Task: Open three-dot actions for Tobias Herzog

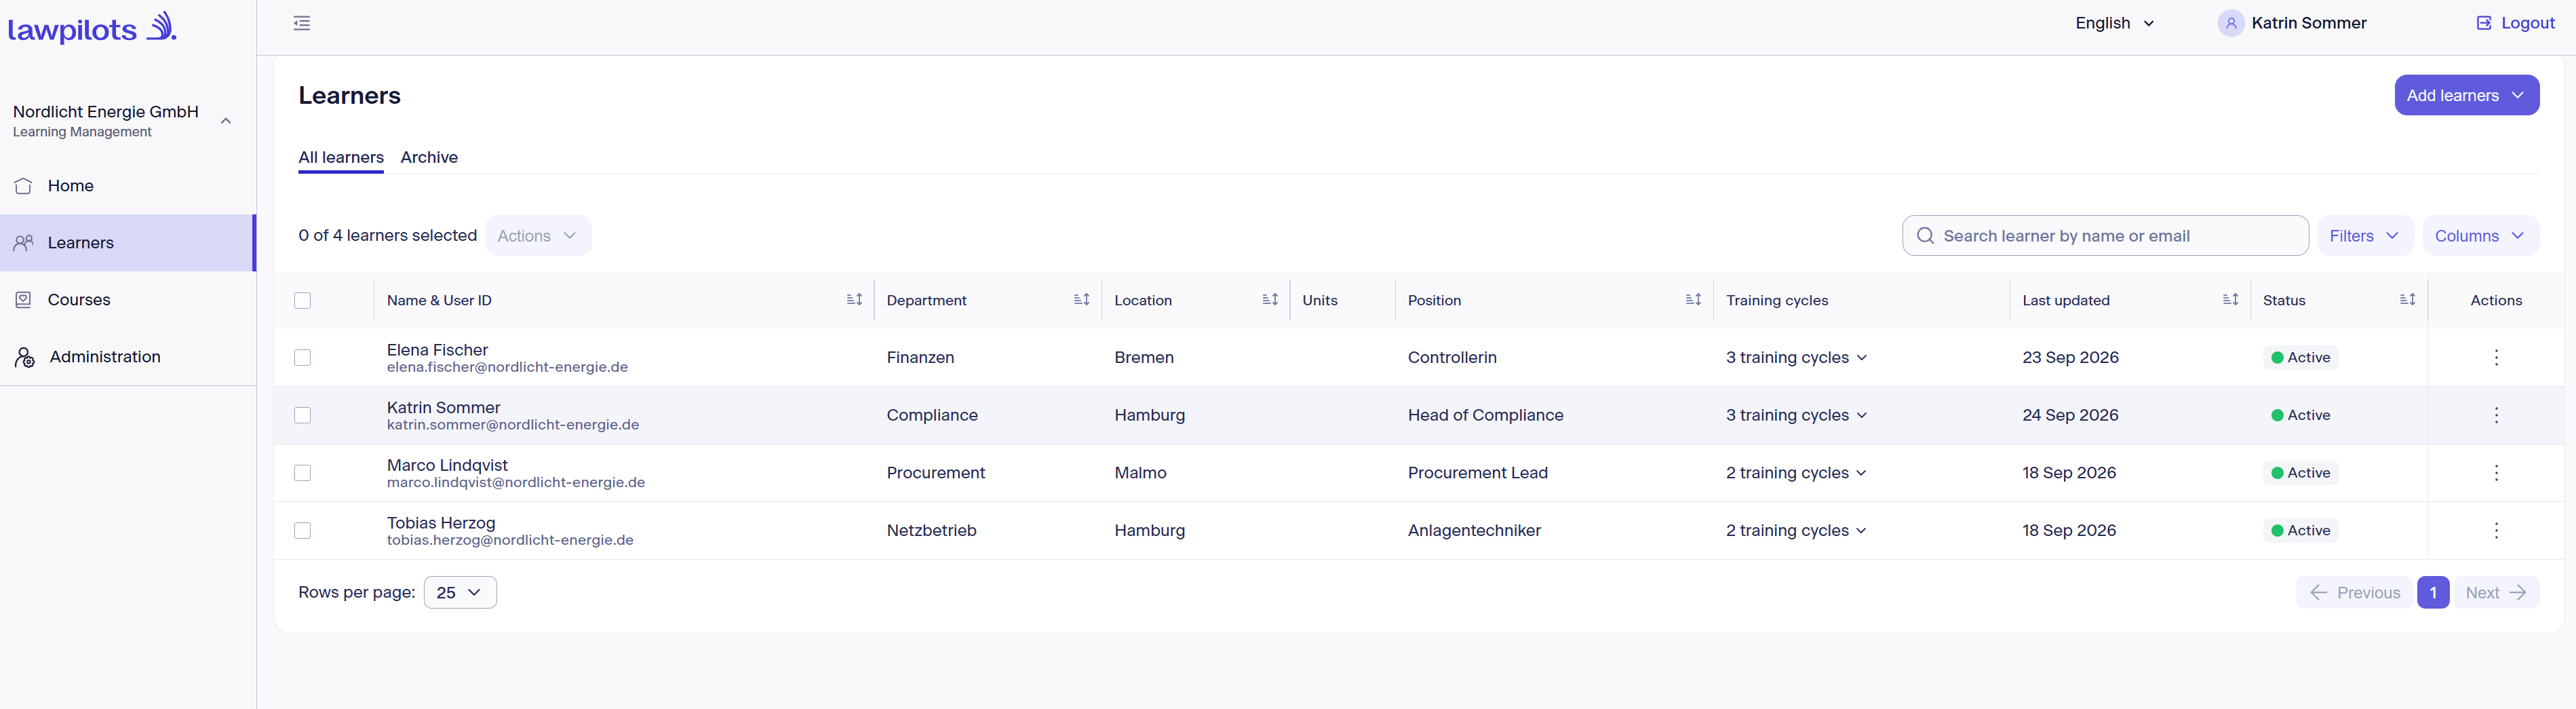Action: 2496,530
